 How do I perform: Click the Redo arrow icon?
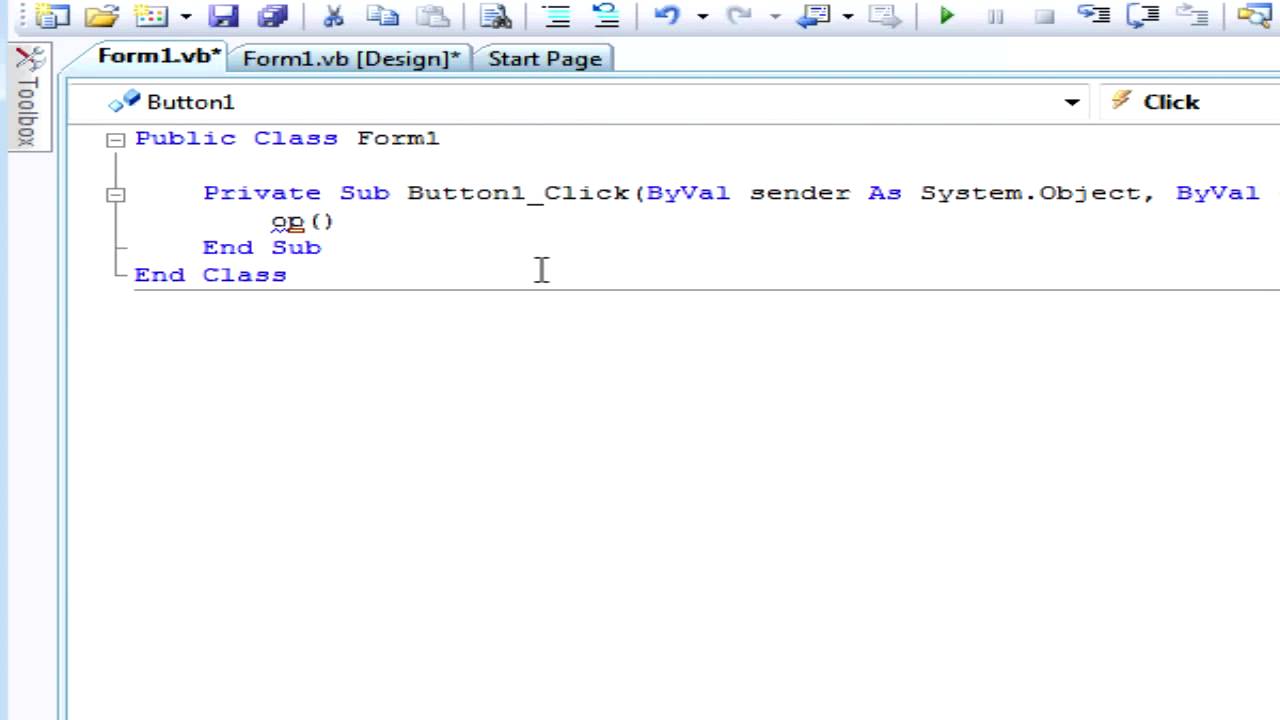(x=740, y=16)
